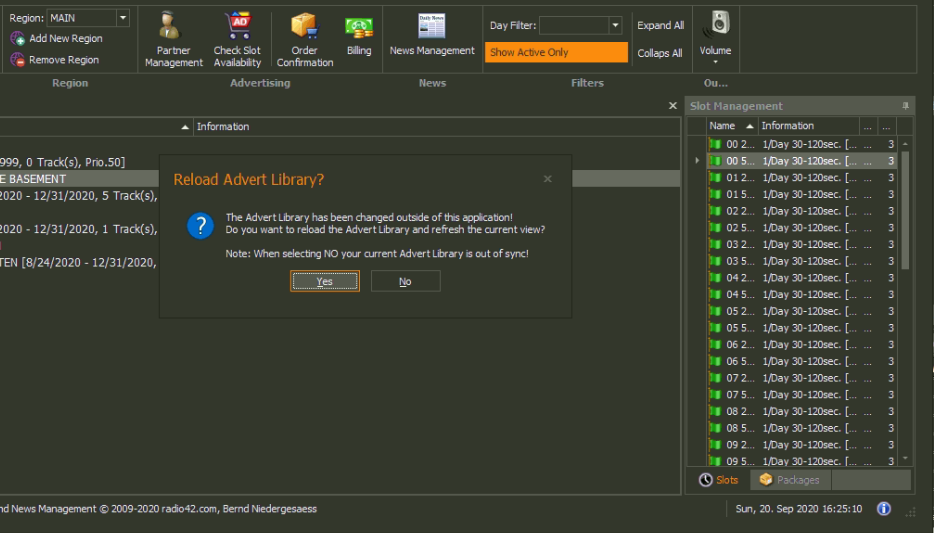This screenshot has width=934, height=533.
Task: Select slot 06 5... icon
Action: 715,361
